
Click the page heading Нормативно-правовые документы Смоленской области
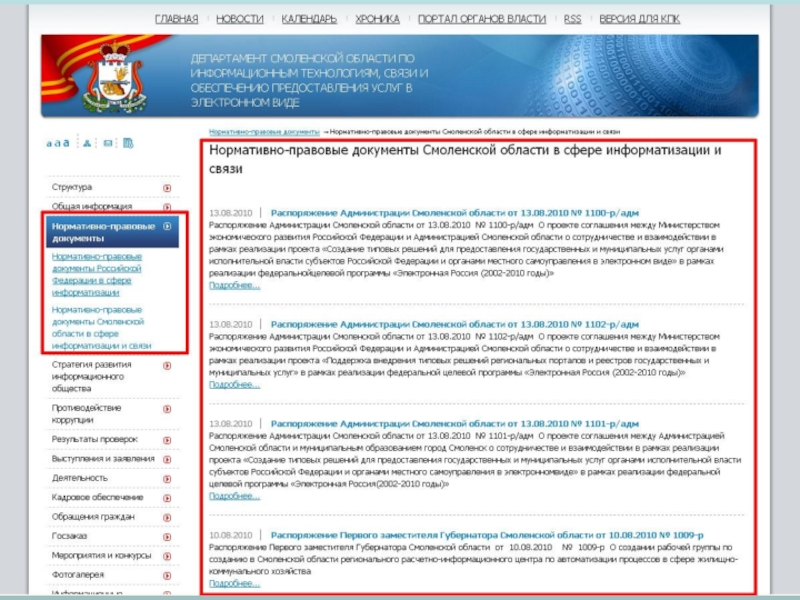465,159
